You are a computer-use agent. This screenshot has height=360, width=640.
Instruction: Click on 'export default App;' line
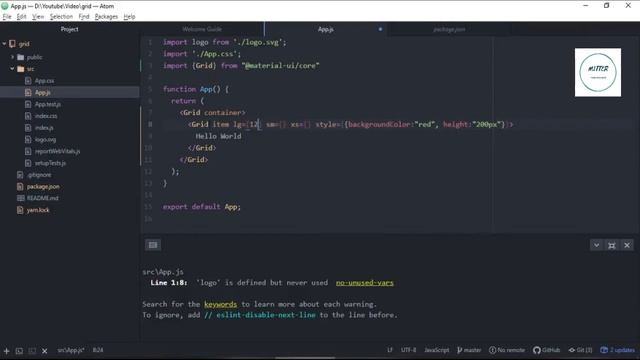click(202, 207)
